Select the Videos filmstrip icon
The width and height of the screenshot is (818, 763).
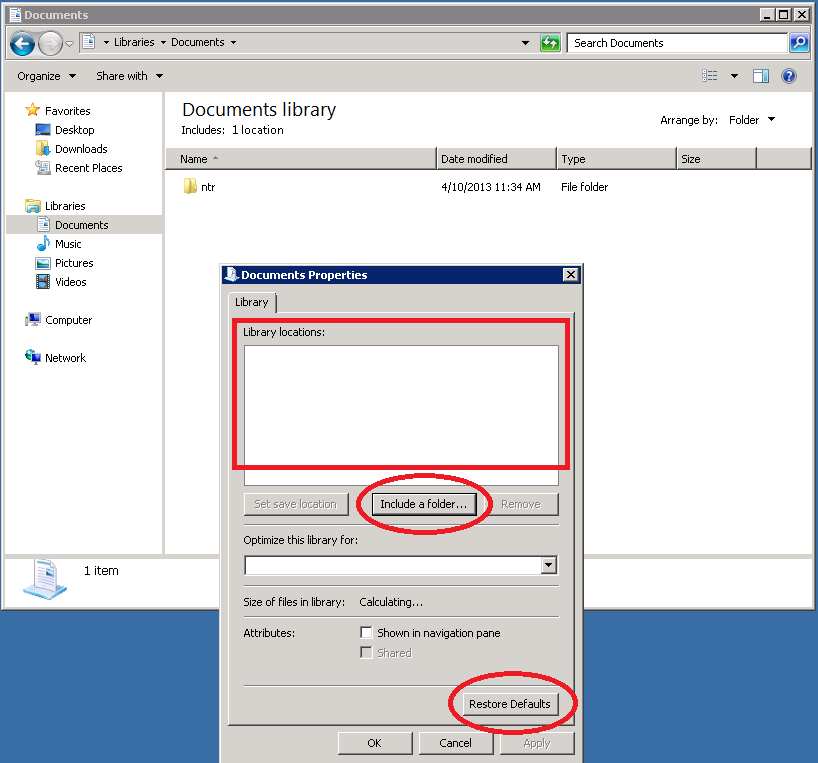click(x=43, y=282)
